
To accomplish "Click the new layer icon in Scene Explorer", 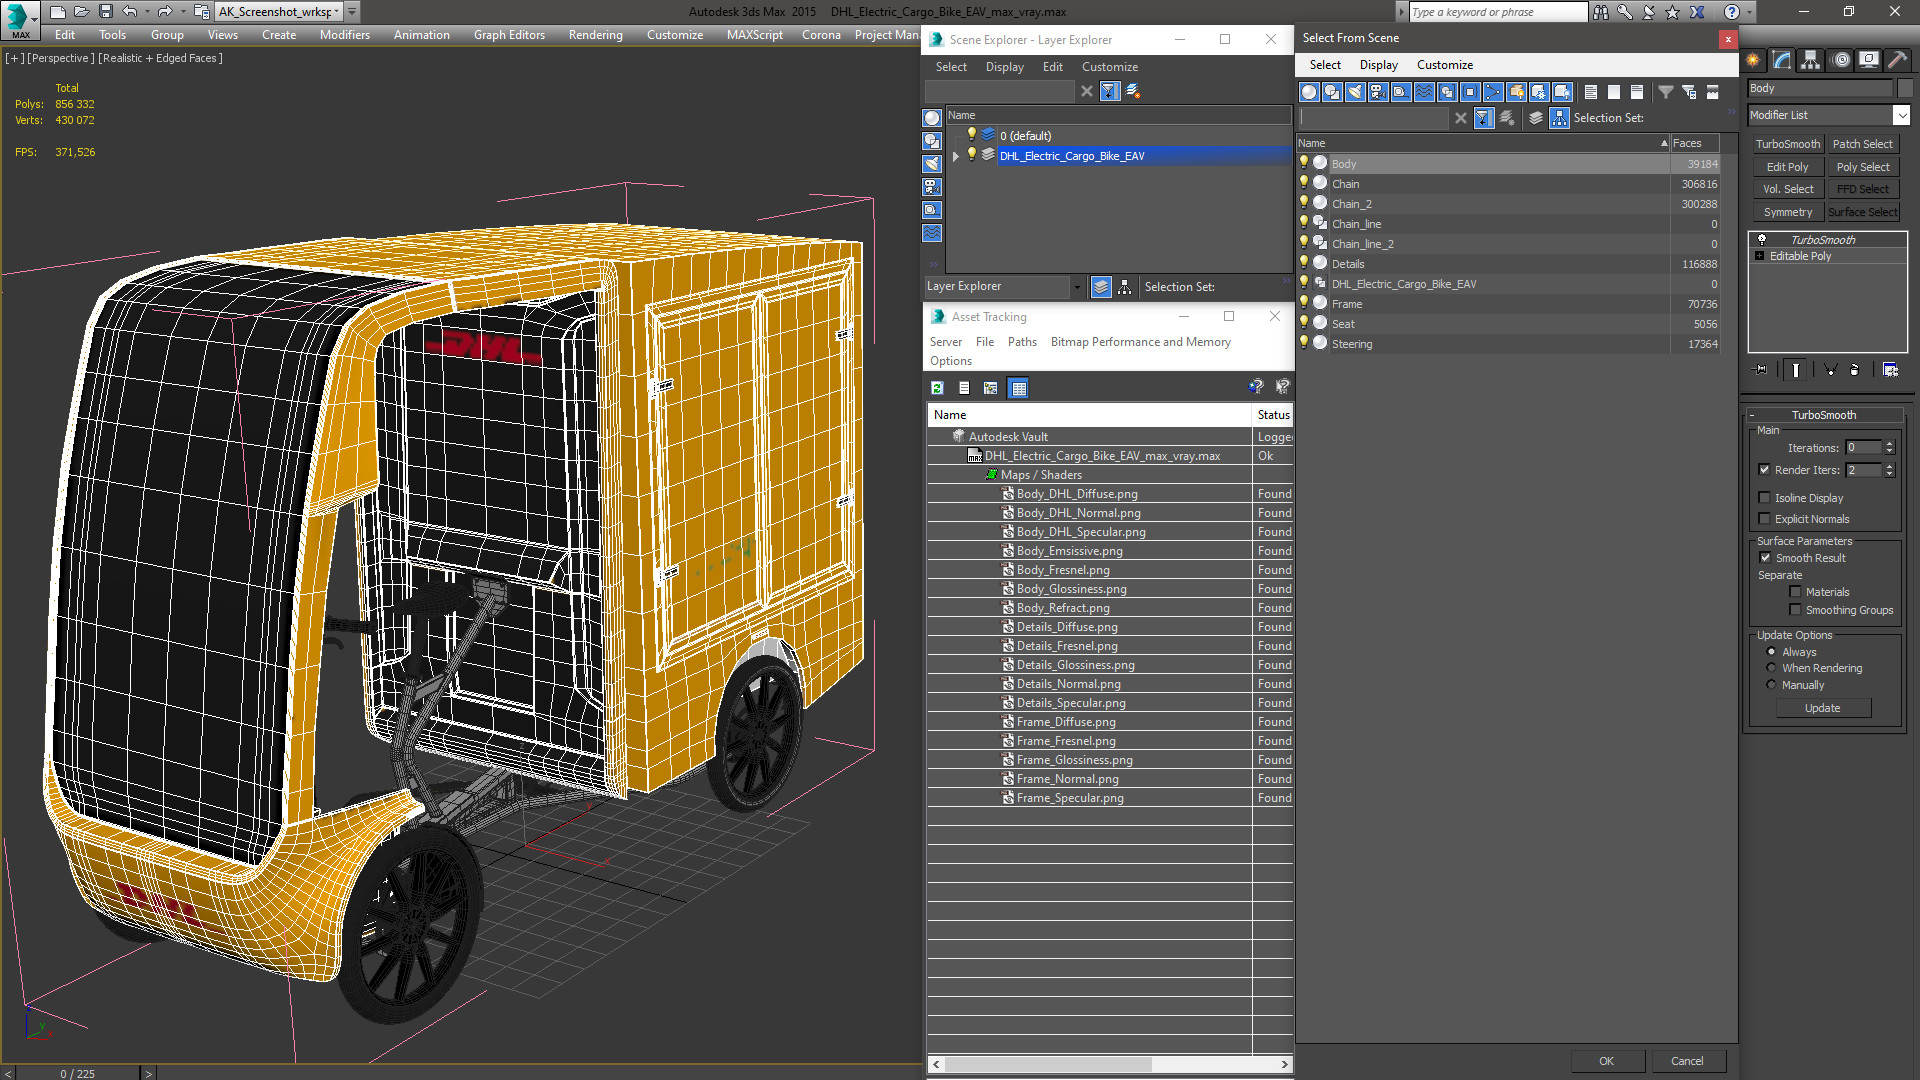I will [1133, 91].
